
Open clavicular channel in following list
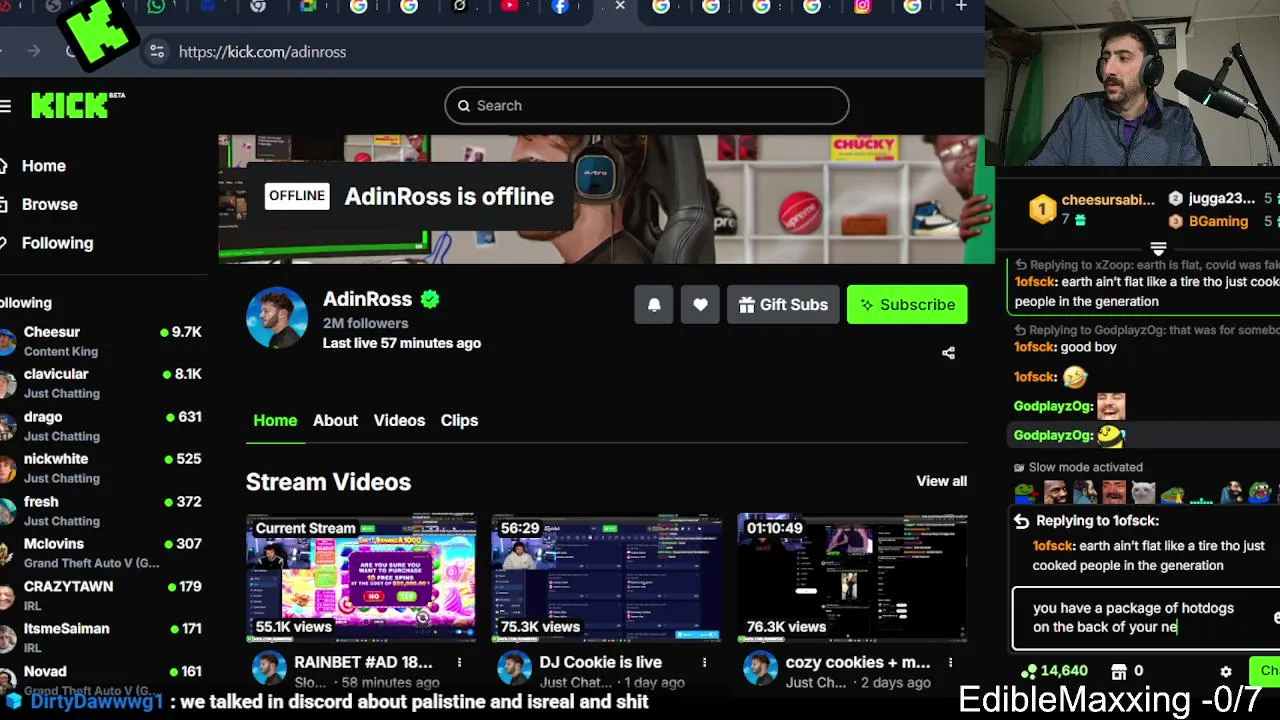(x=101, y=383)
